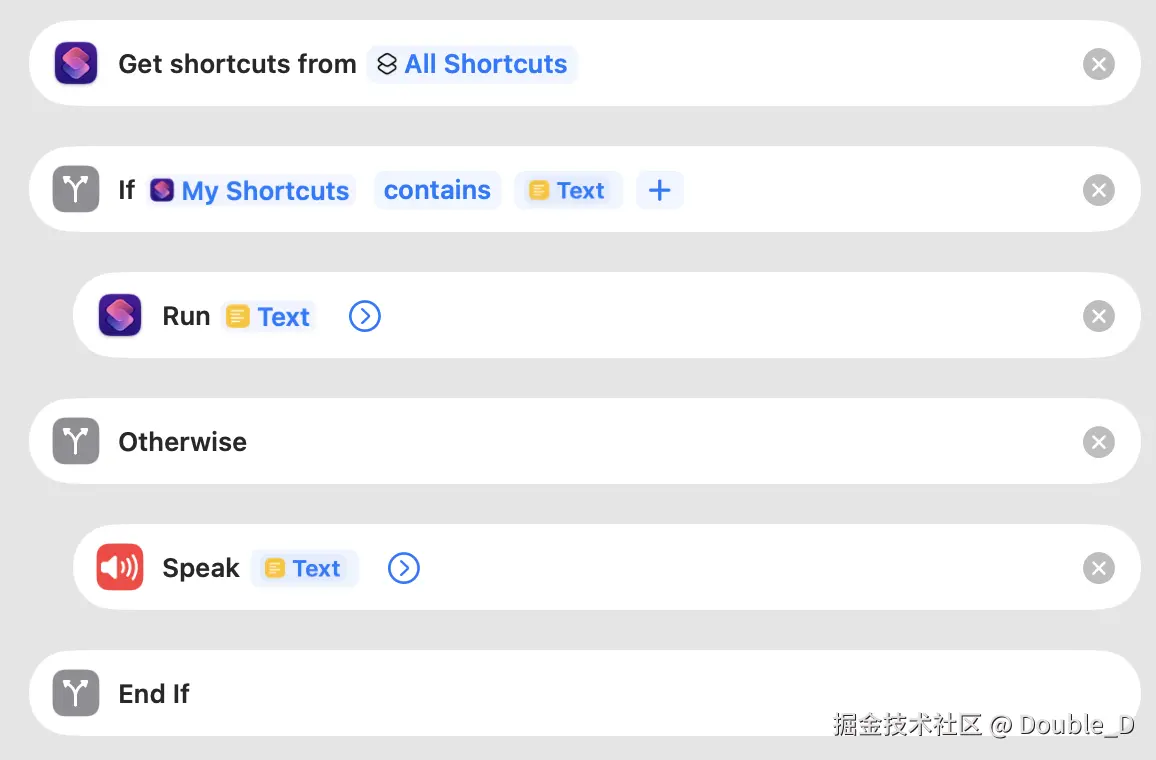Viewport: 1156px width, 760px height.
Task: Click the Otherwise branch icon
Action: click(76, 441)
